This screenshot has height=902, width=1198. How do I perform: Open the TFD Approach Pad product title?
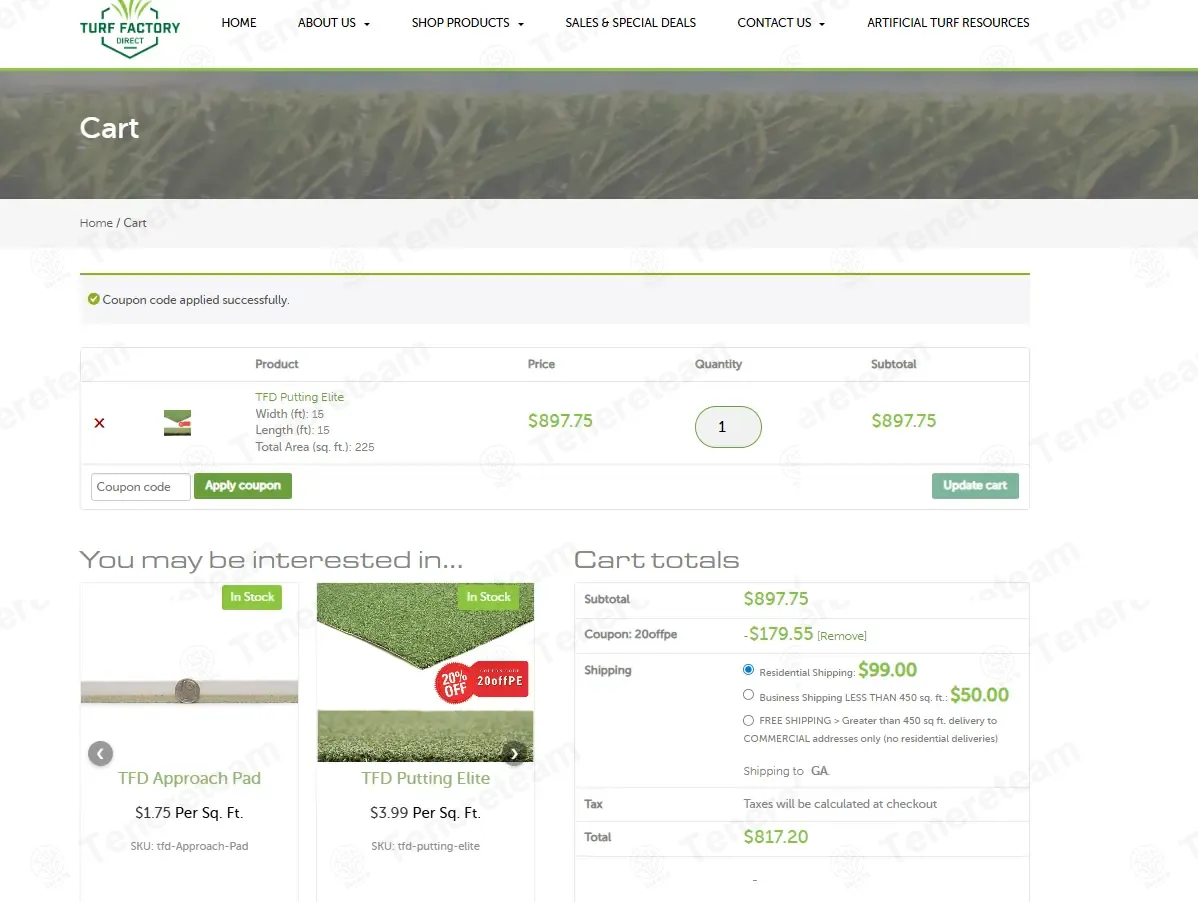click(x=189, y=778)
